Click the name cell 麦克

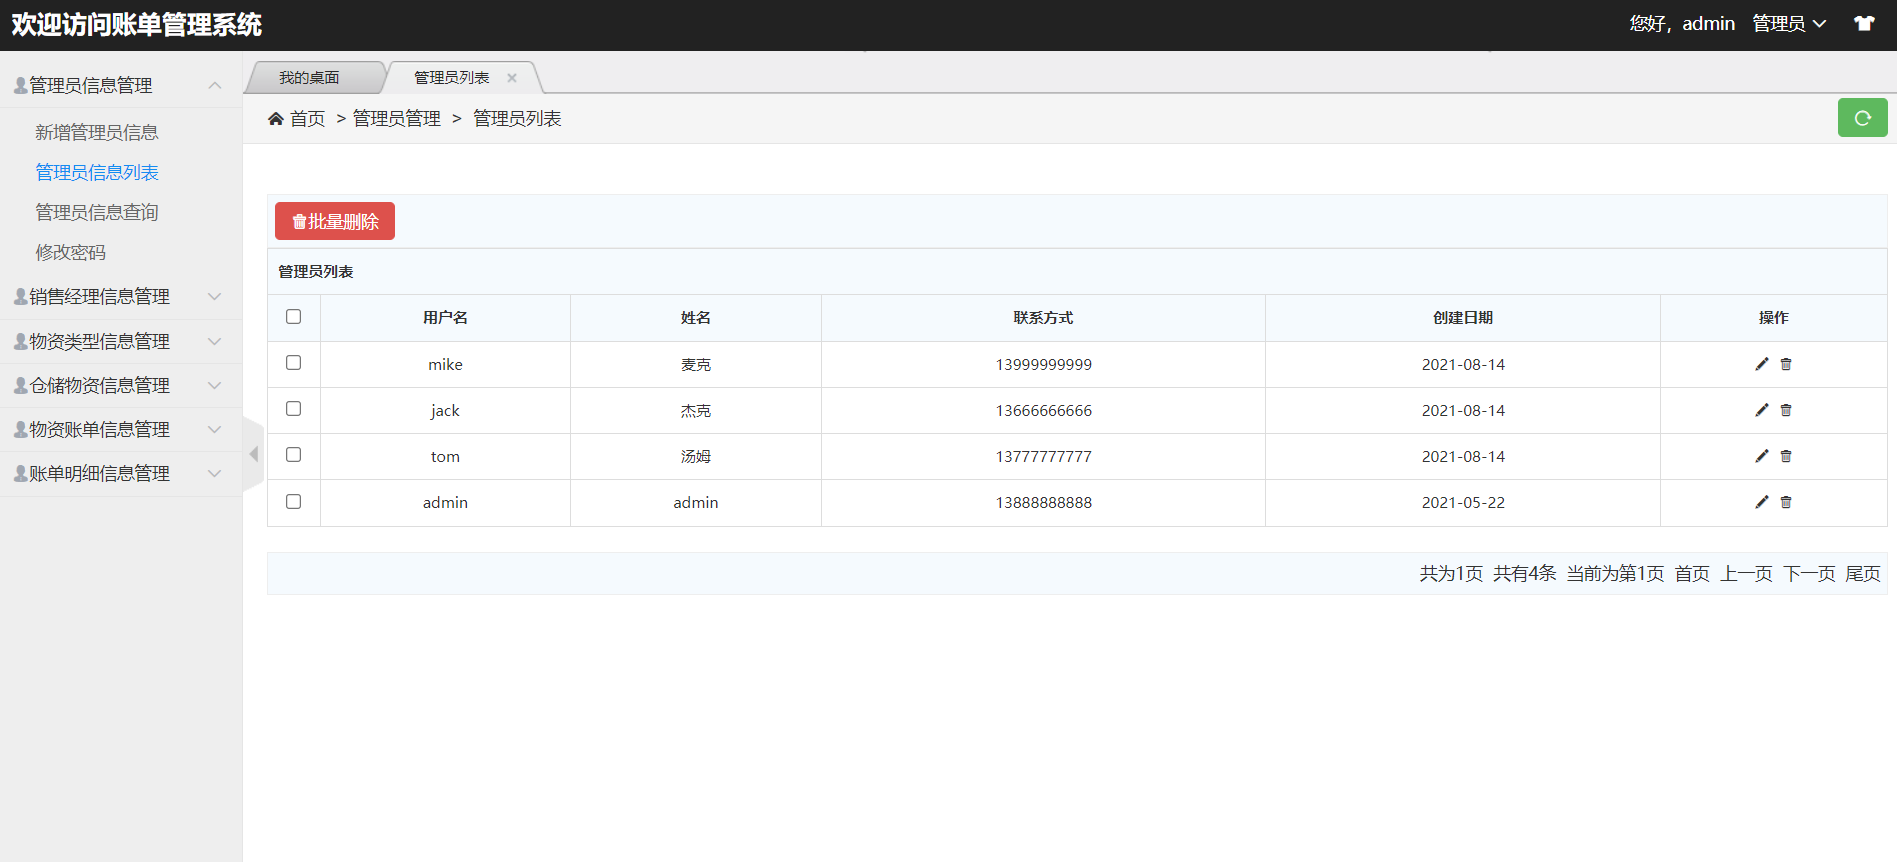[696, 364]
